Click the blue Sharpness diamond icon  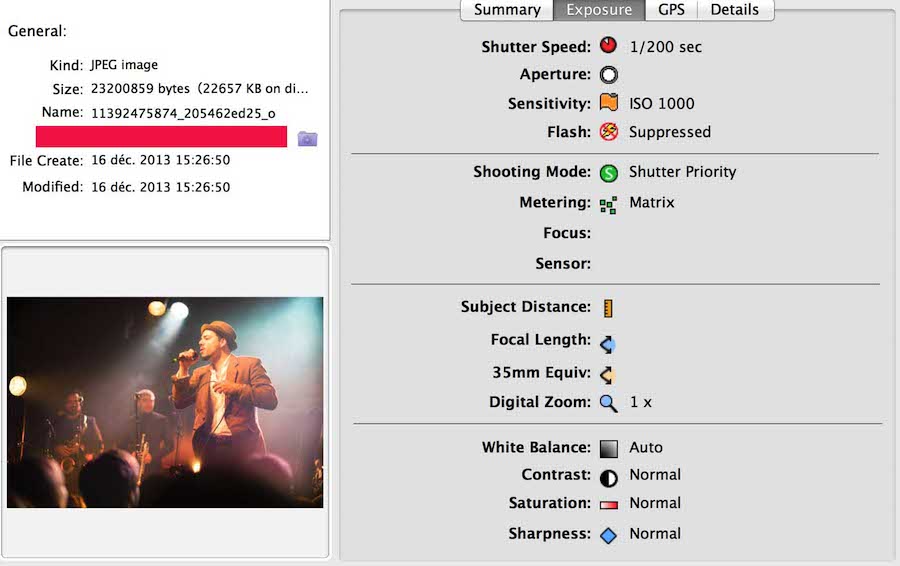coord(608,535)
